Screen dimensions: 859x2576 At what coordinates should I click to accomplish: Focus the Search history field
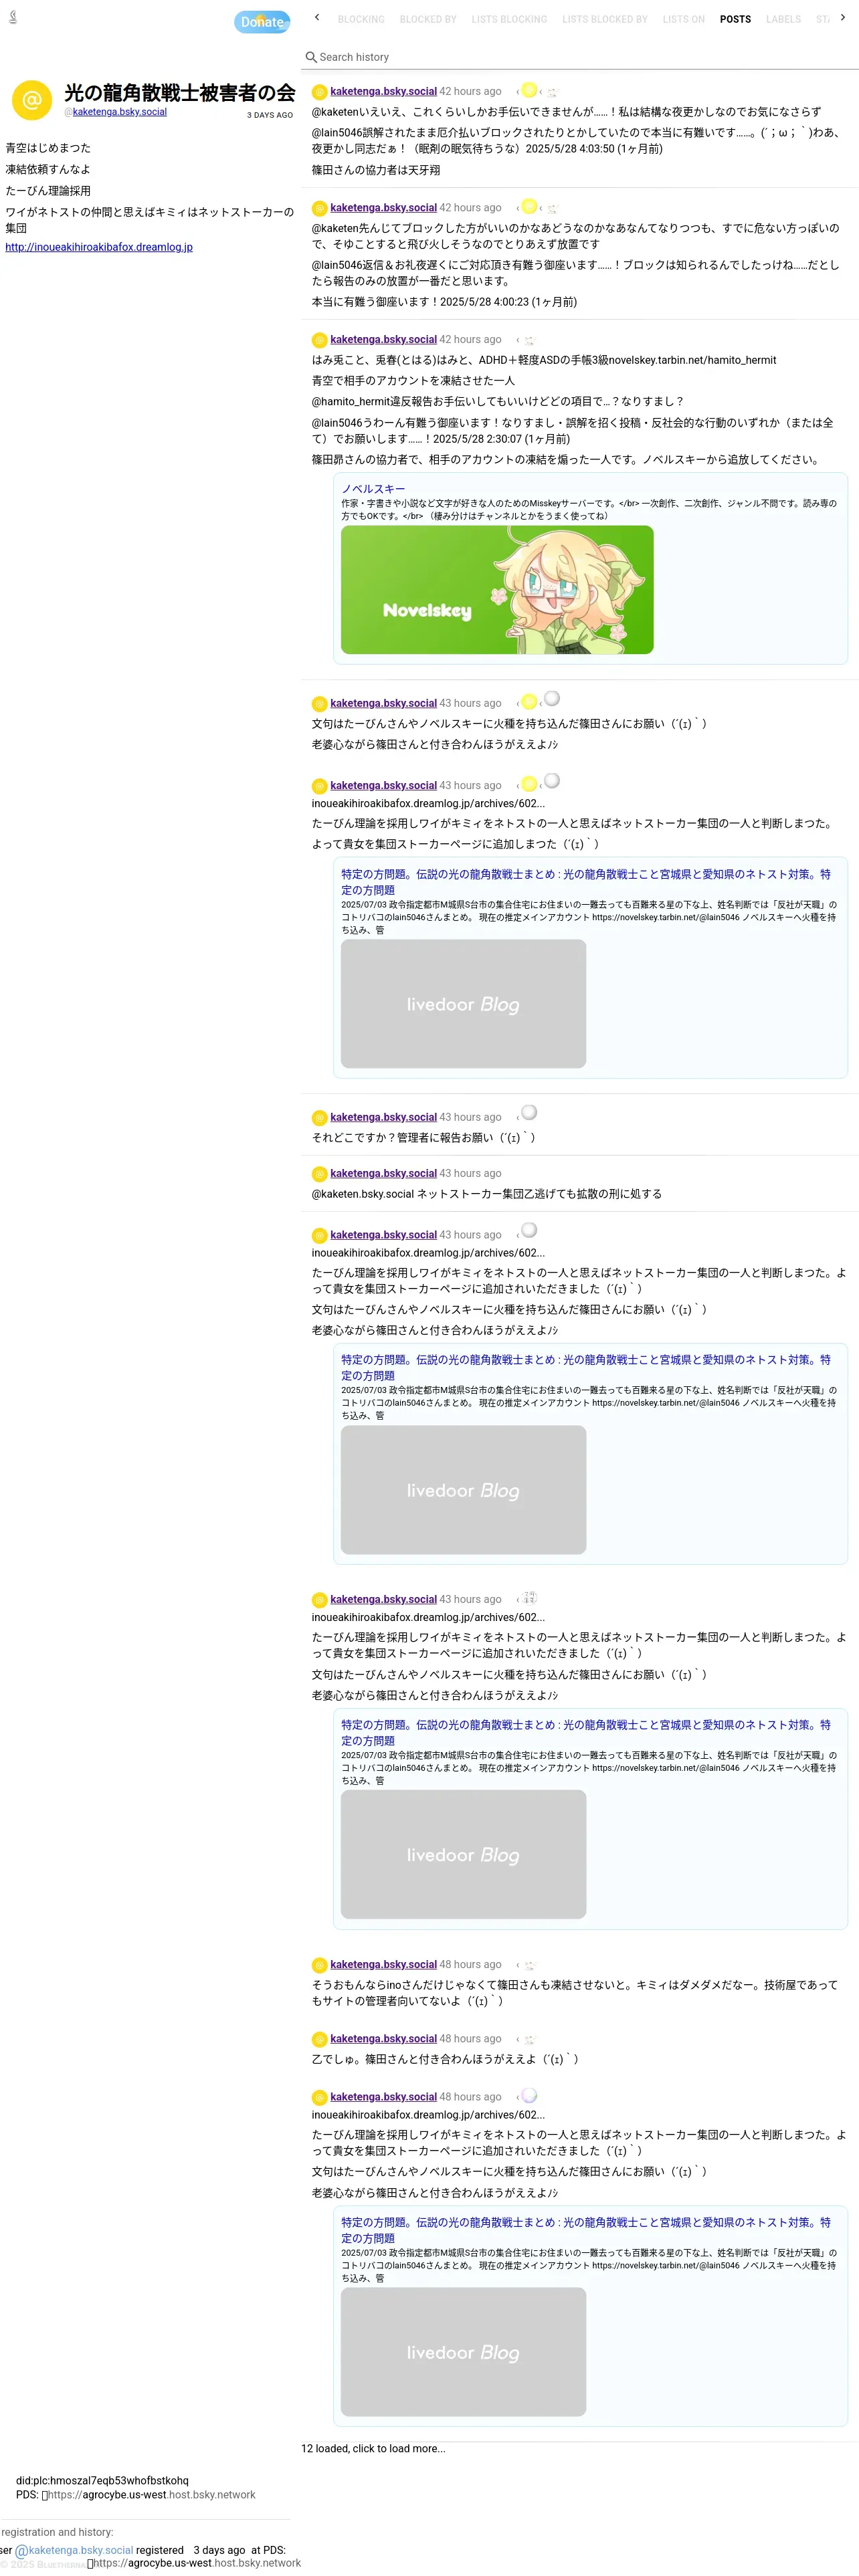click(580, 57)
